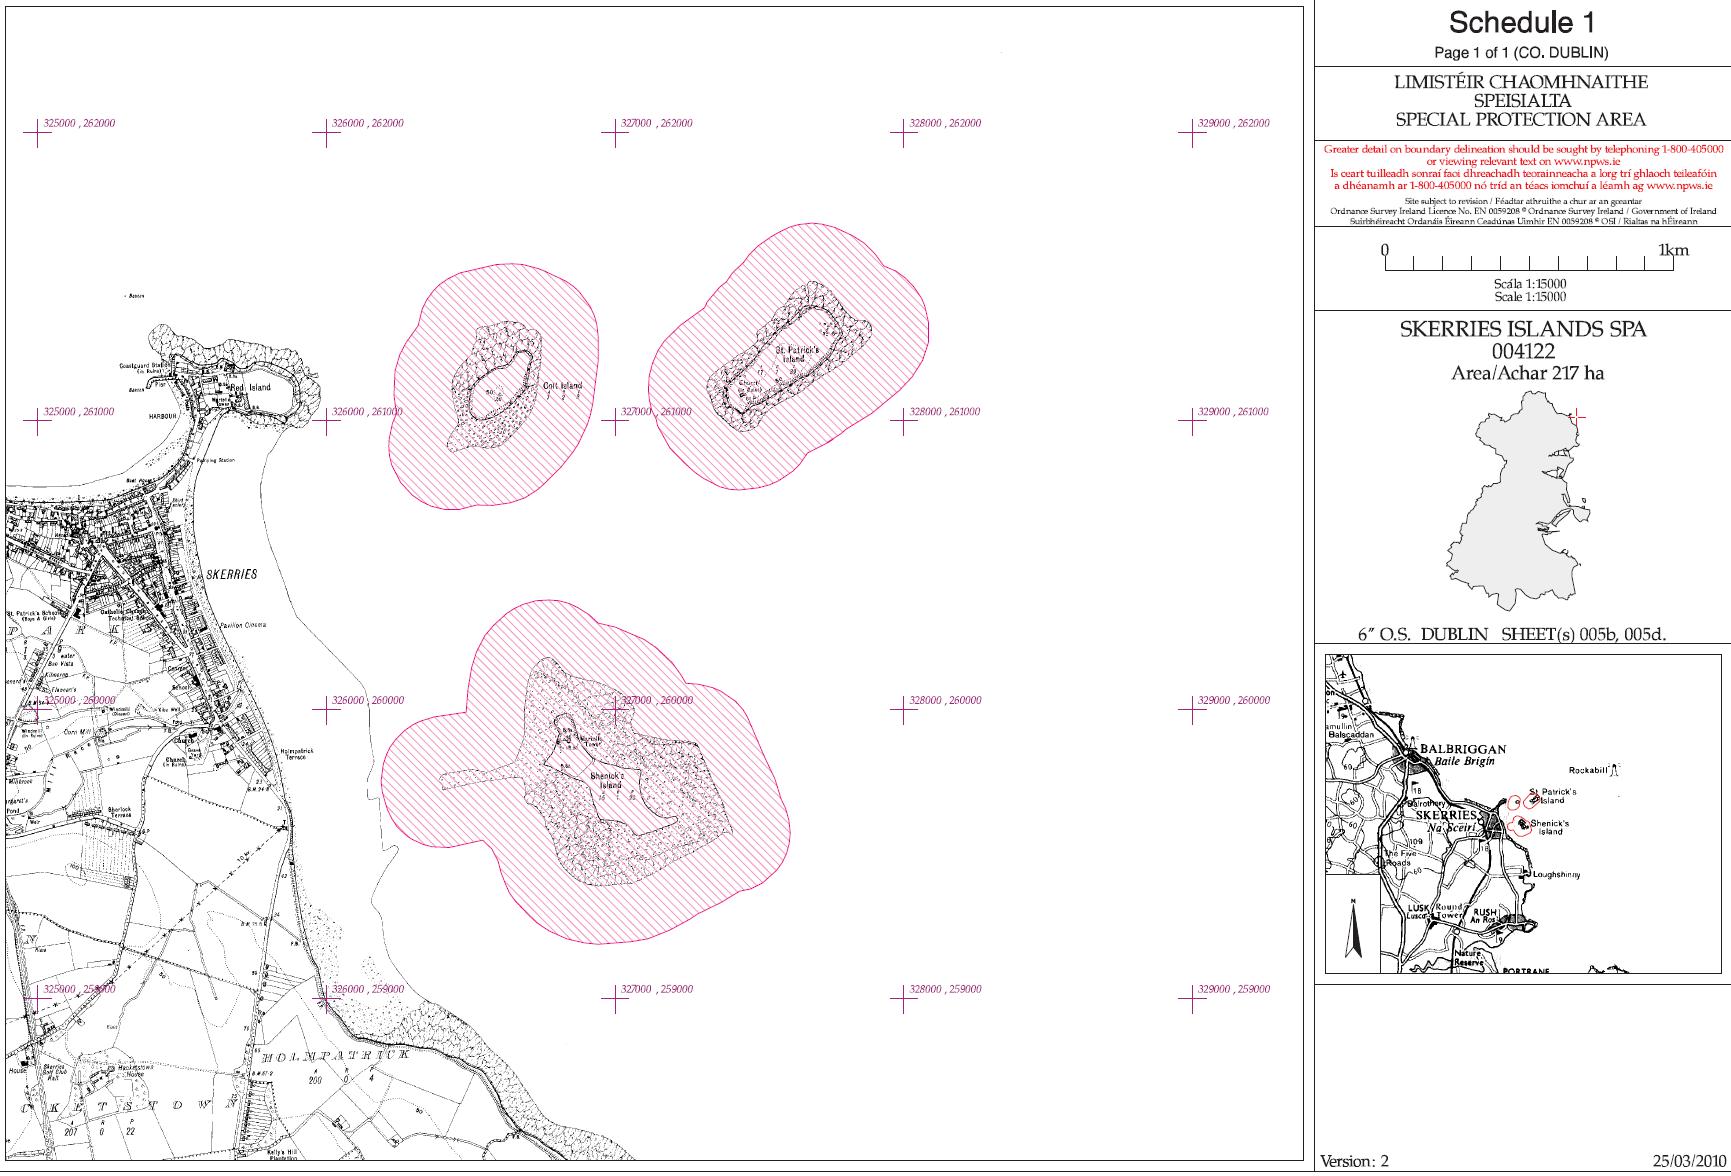Click "Area/Achar 217 ha" text

click(x=1527, y=374)
